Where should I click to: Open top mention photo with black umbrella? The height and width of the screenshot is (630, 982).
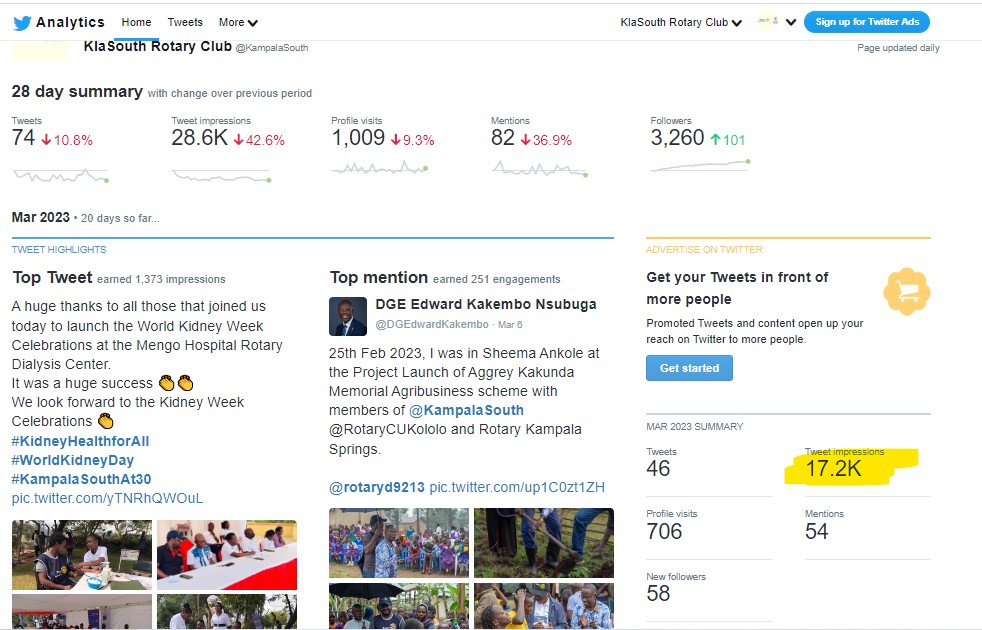click(x=398, y=606)
